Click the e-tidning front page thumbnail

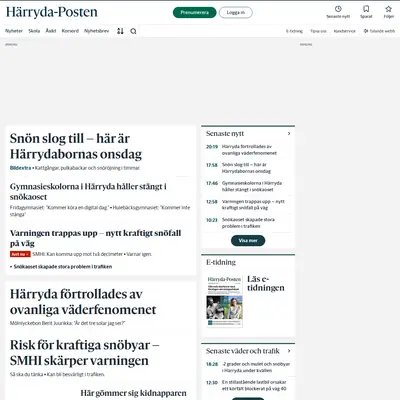225,301
